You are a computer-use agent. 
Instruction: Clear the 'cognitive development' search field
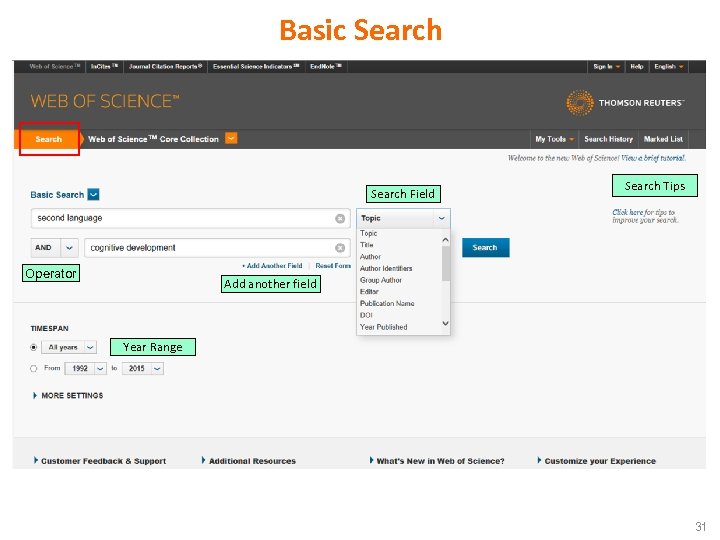[340, 248]
